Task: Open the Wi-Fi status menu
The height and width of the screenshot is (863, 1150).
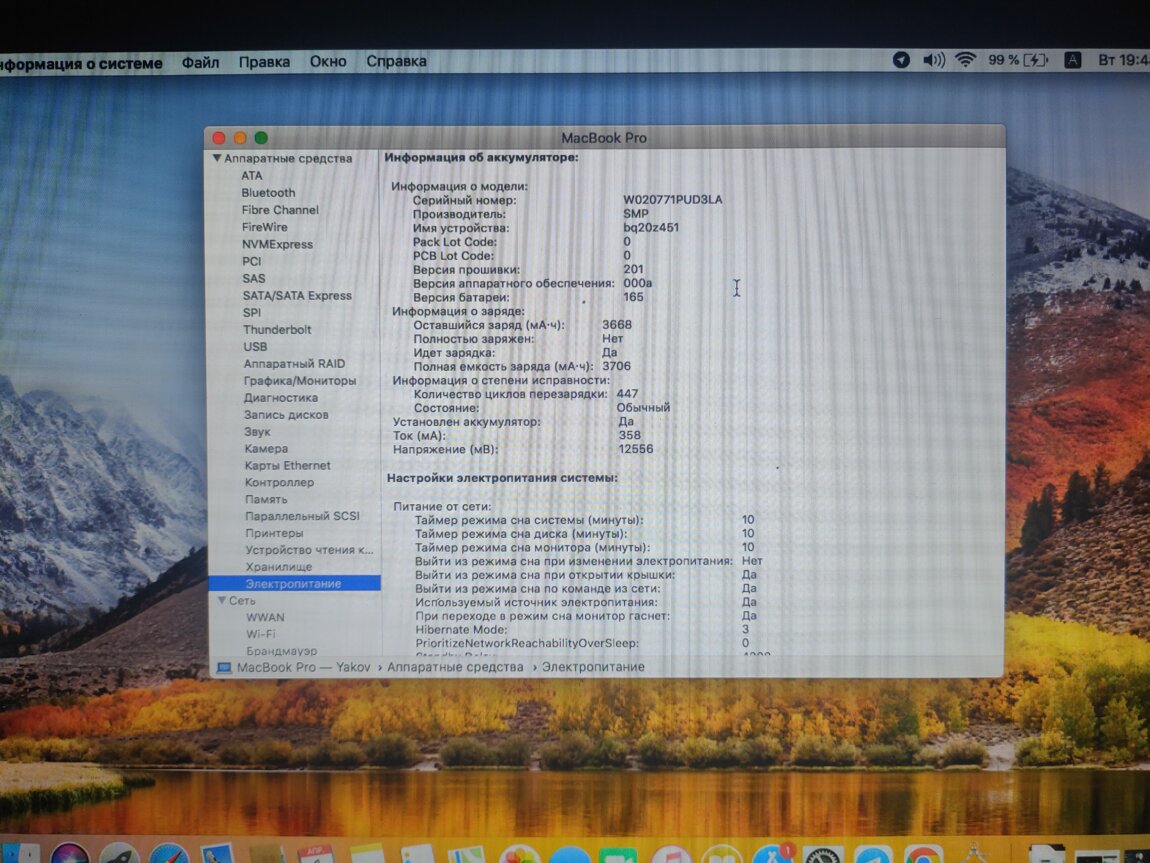Action: tap(965, 60)
